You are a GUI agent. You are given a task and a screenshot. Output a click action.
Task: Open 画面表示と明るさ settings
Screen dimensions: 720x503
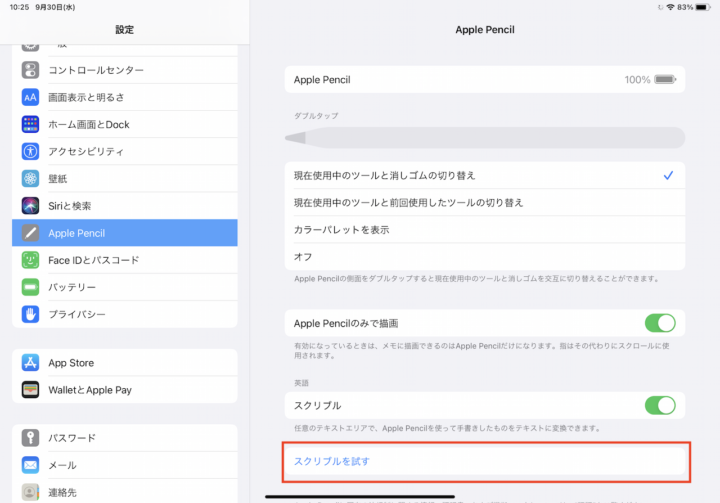click(x=125, y=97)
